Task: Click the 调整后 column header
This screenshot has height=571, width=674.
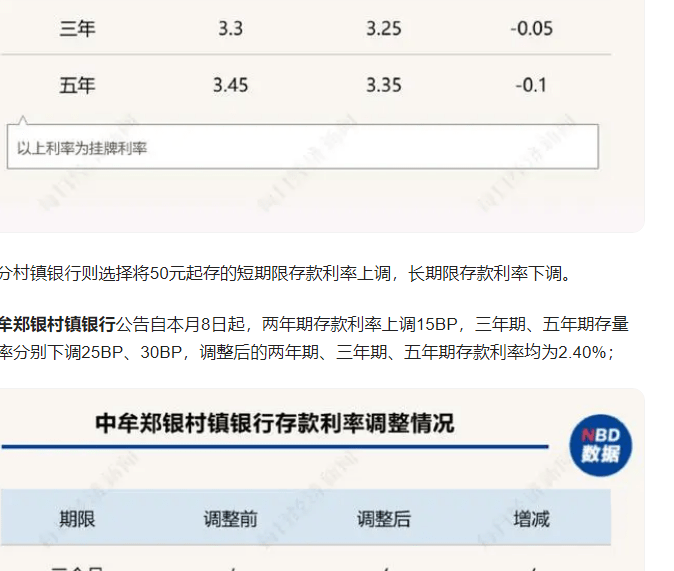Action: 383,519
